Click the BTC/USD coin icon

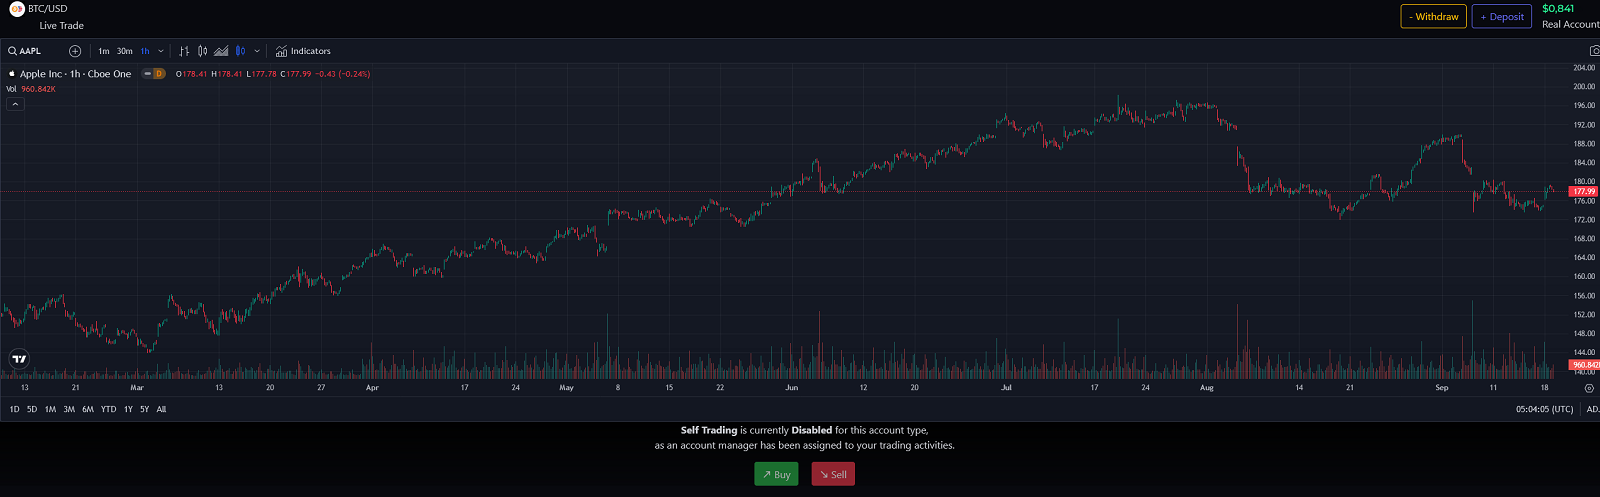(x=17, y=9)
